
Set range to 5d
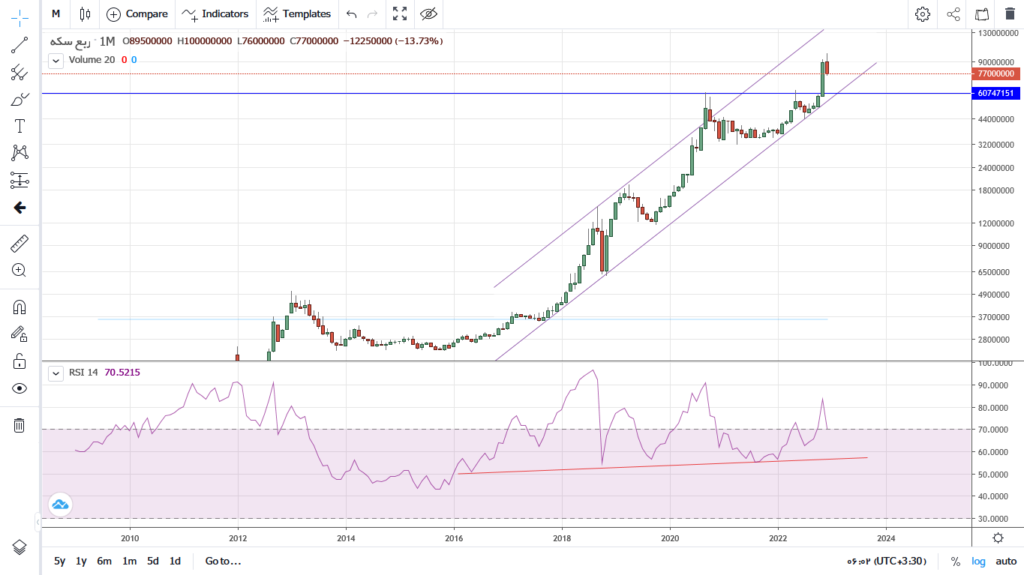[153, 561]
